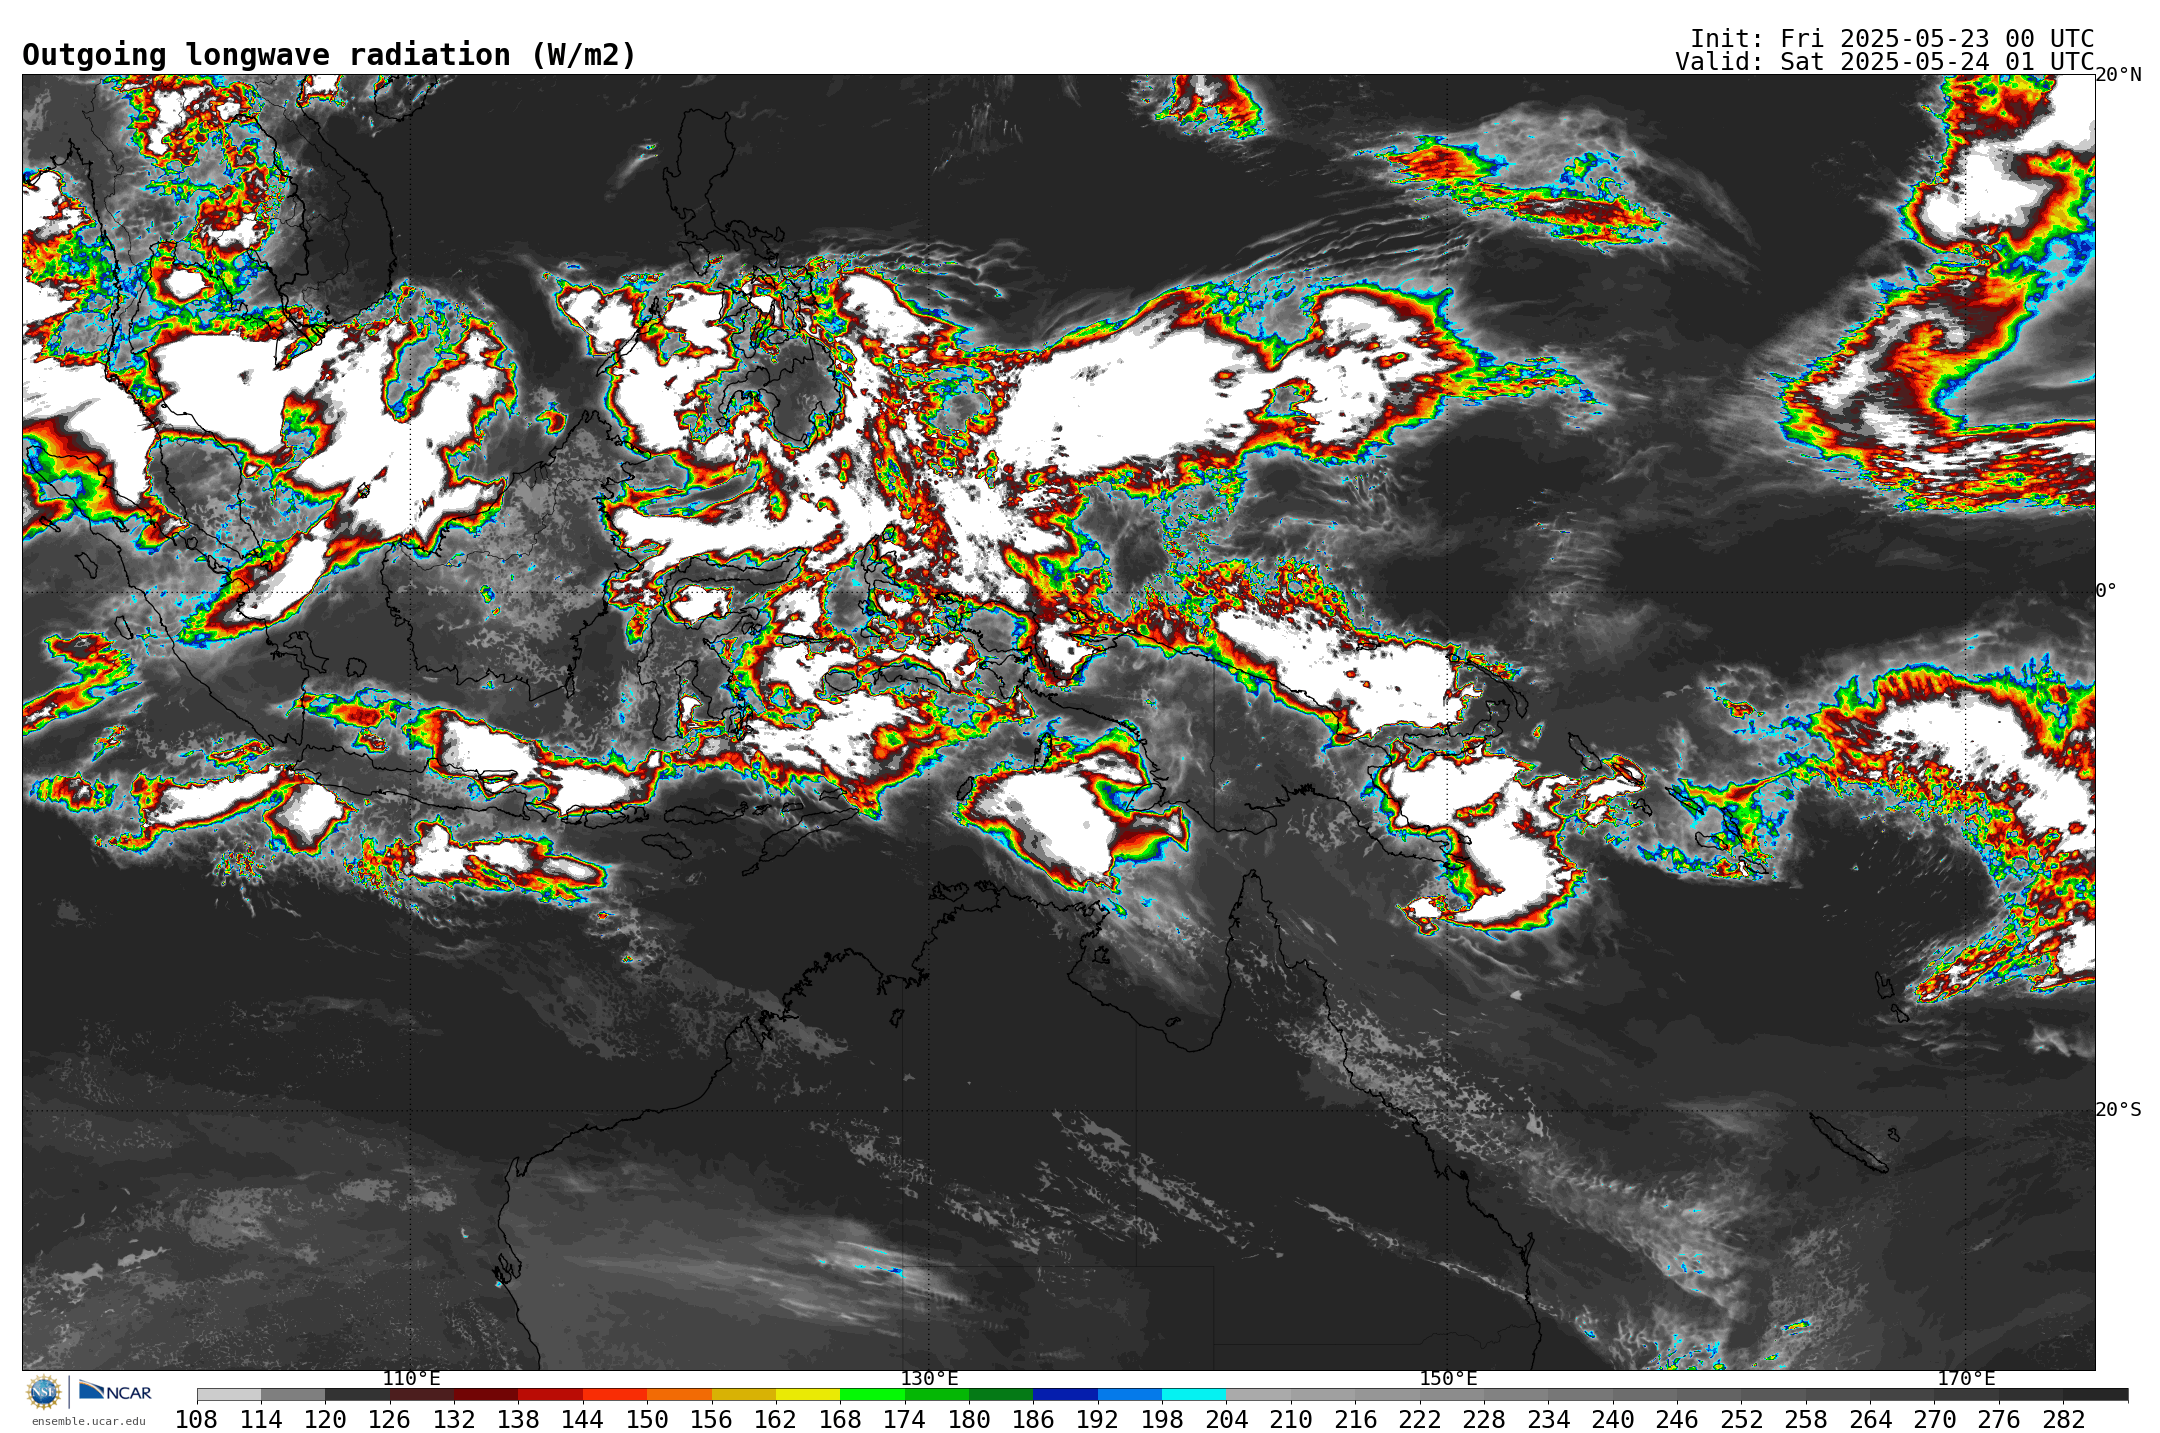This screenshot has width=2160, height=1433.
Task: Pick the medium blue 192–198 colorbar swatch
Action: [x=1130, y=1394]
